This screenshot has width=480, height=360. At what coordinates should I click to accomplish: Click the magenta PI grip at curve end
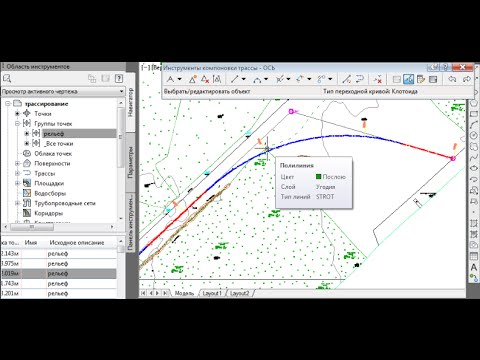point(453,159)
